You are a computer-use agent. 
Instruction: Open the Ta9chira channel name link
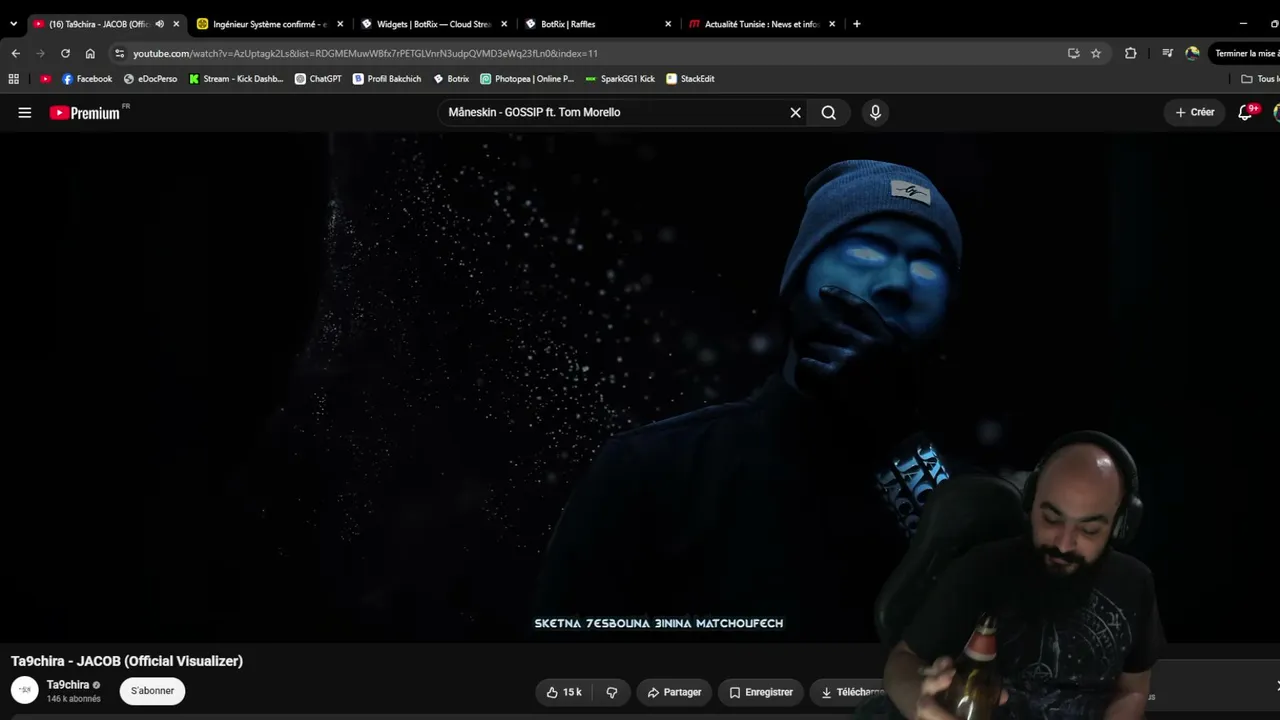pyautogui.click(x=68, y=685)
